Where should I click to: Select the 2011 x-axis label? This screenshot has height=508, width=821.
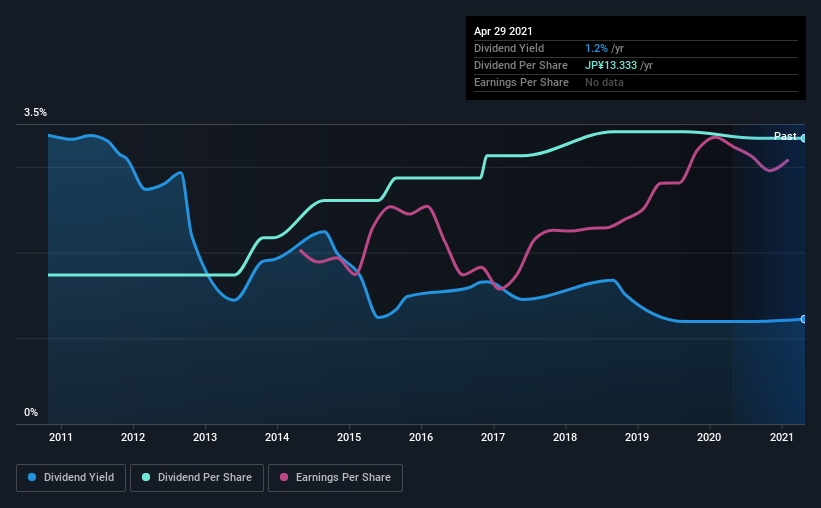click(x=61, y=437)
